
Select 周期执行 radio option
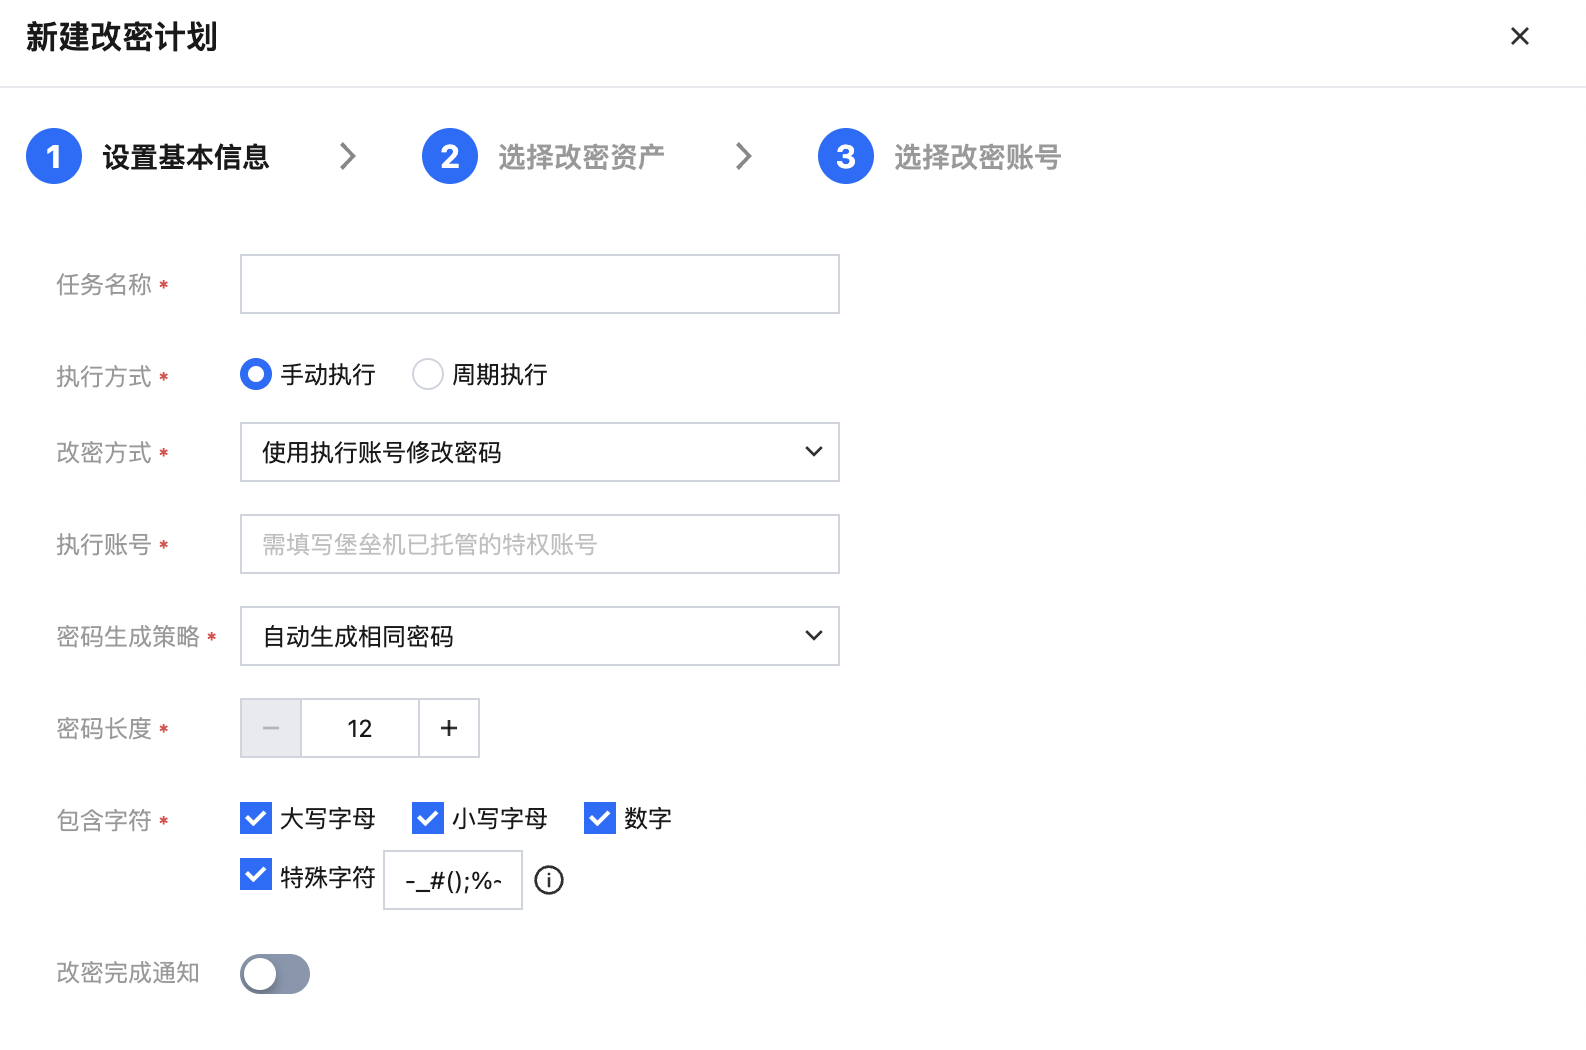tap(428, 374)
